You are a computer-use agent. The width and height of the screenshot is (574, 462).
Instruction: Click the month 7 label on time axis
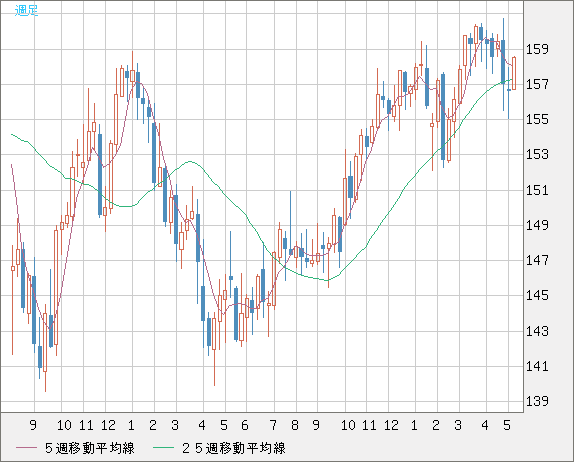pos(273,425)
